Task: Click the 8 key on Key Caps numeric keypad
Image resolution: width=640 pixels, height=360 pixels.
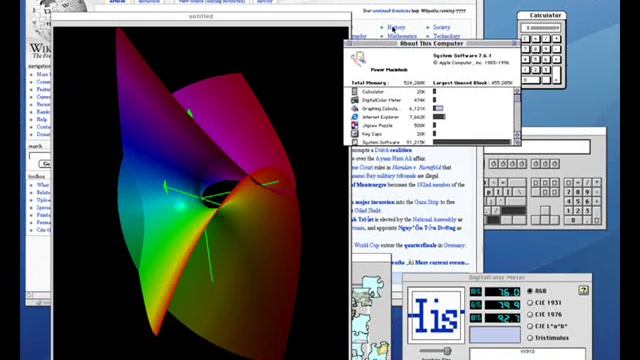Action: click(578, 192)
